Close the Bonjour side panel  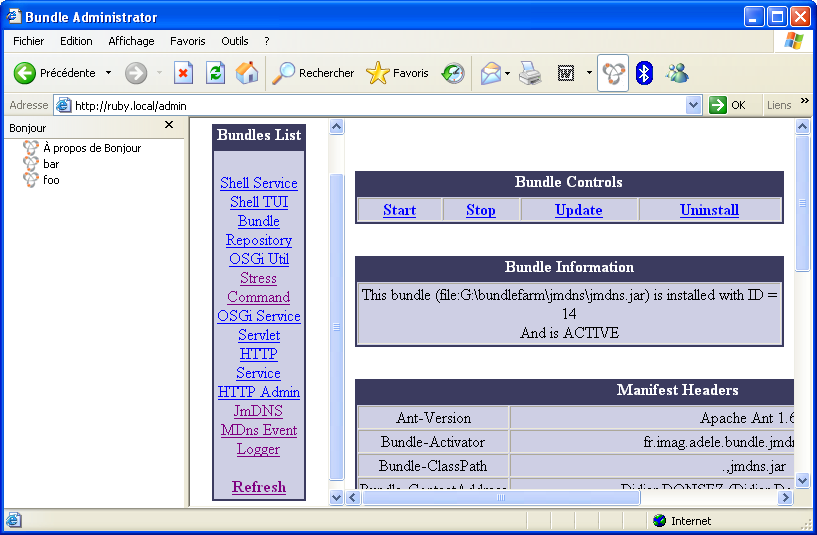[x=169, y=125]
